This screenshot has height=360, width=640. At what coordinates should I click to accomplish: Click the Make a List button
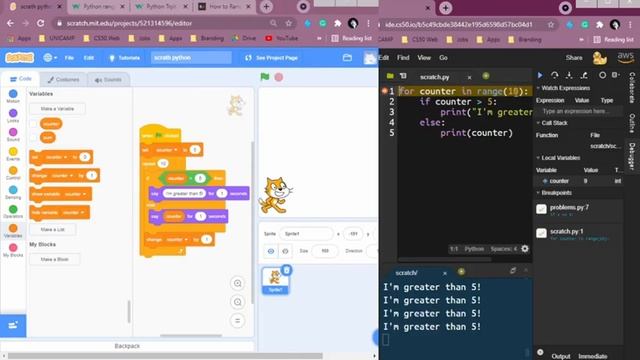click(53, 229)
